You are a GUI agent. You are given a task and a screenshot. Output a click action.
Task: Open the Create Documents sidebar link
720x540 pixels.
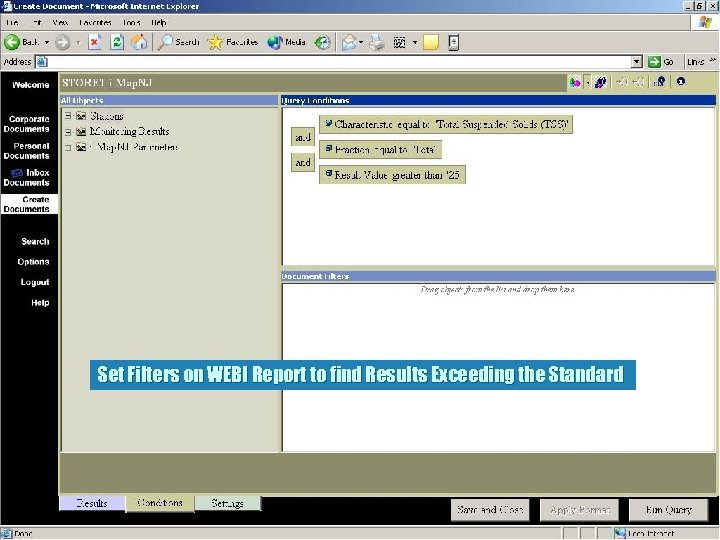click(x=29, y=204)
